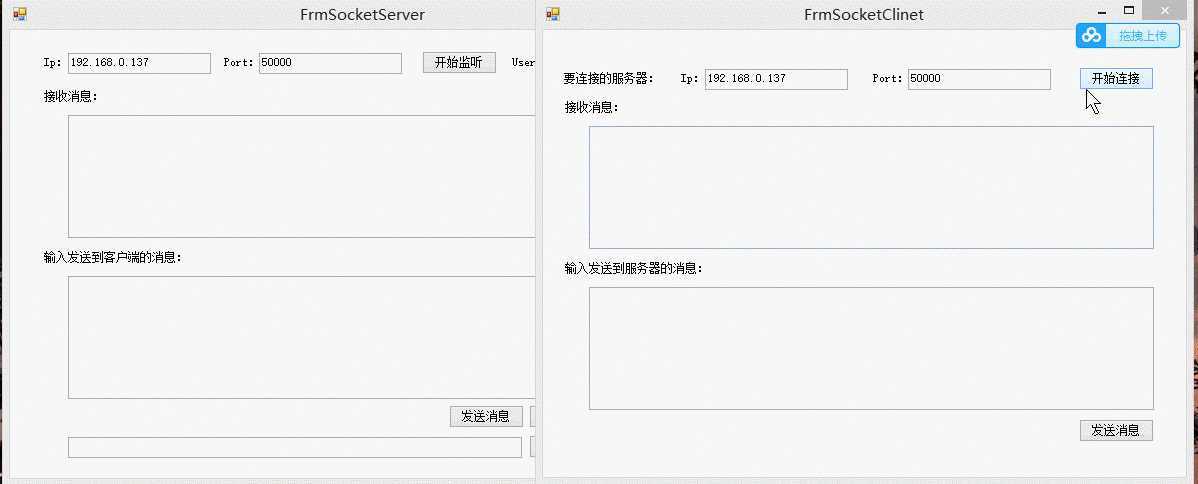Click the FrmSocketServer title text
The height and width of the screenshot is (484, 1198).
pos(362,15)
